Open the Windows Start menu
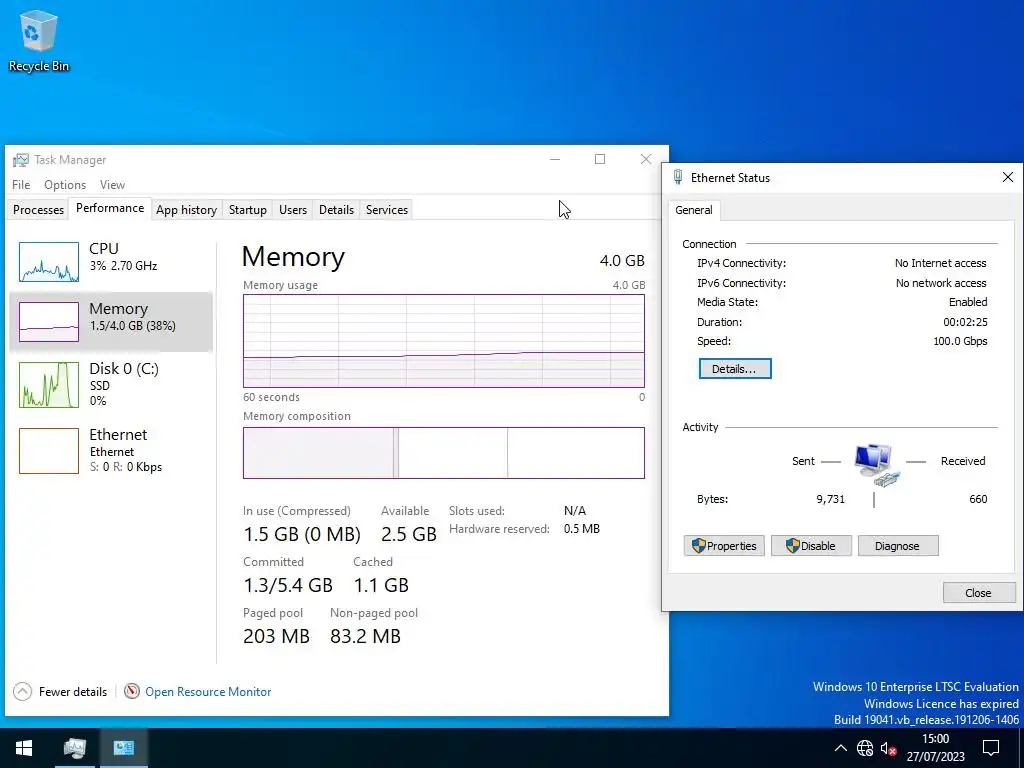 (x=24, y=748)
